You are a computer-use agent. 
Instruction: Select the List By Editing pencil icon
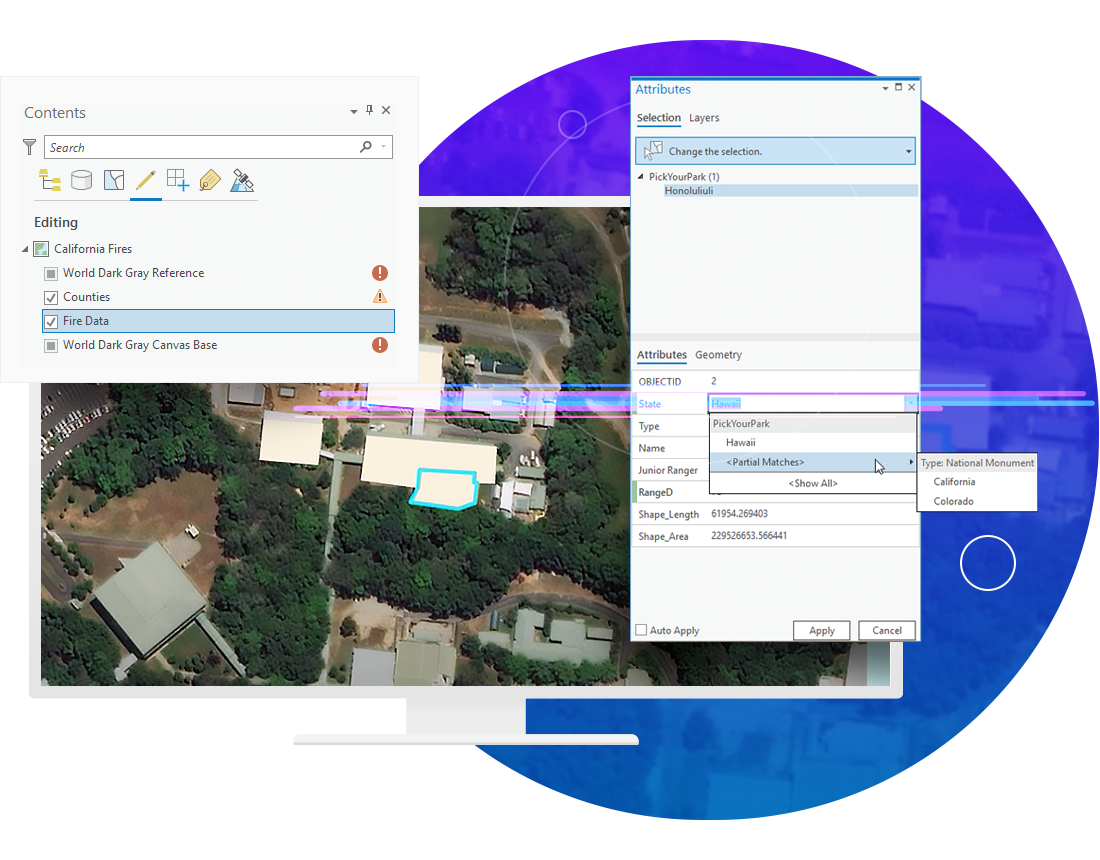coord(146,181)
